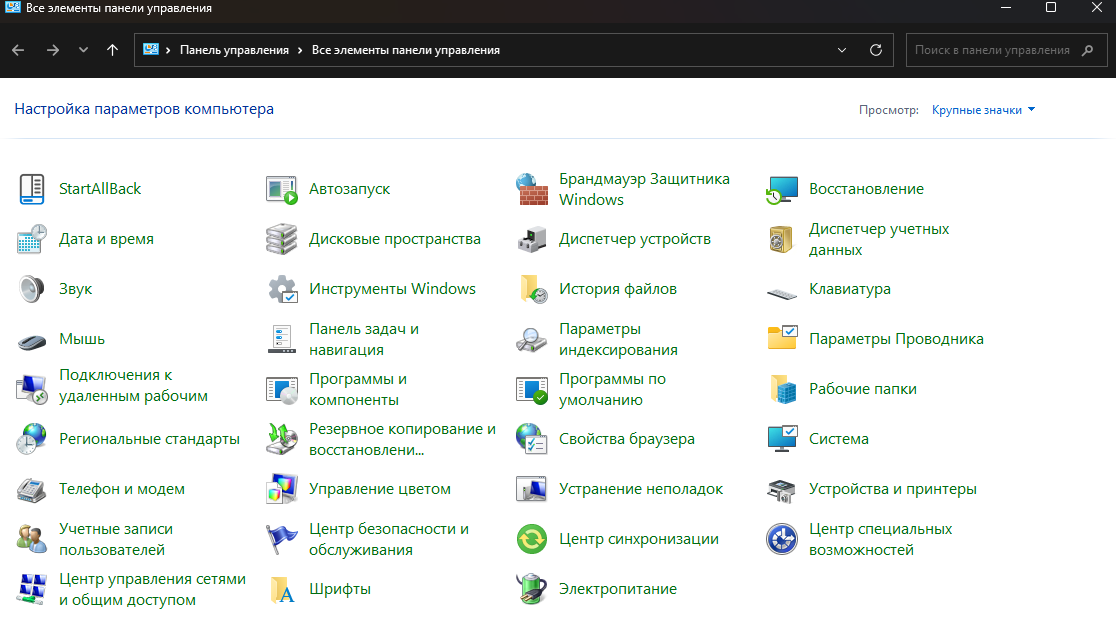Click the Центр синхронизации green icon
Screen dimensions: 1116x620
(x=532, y=539)
